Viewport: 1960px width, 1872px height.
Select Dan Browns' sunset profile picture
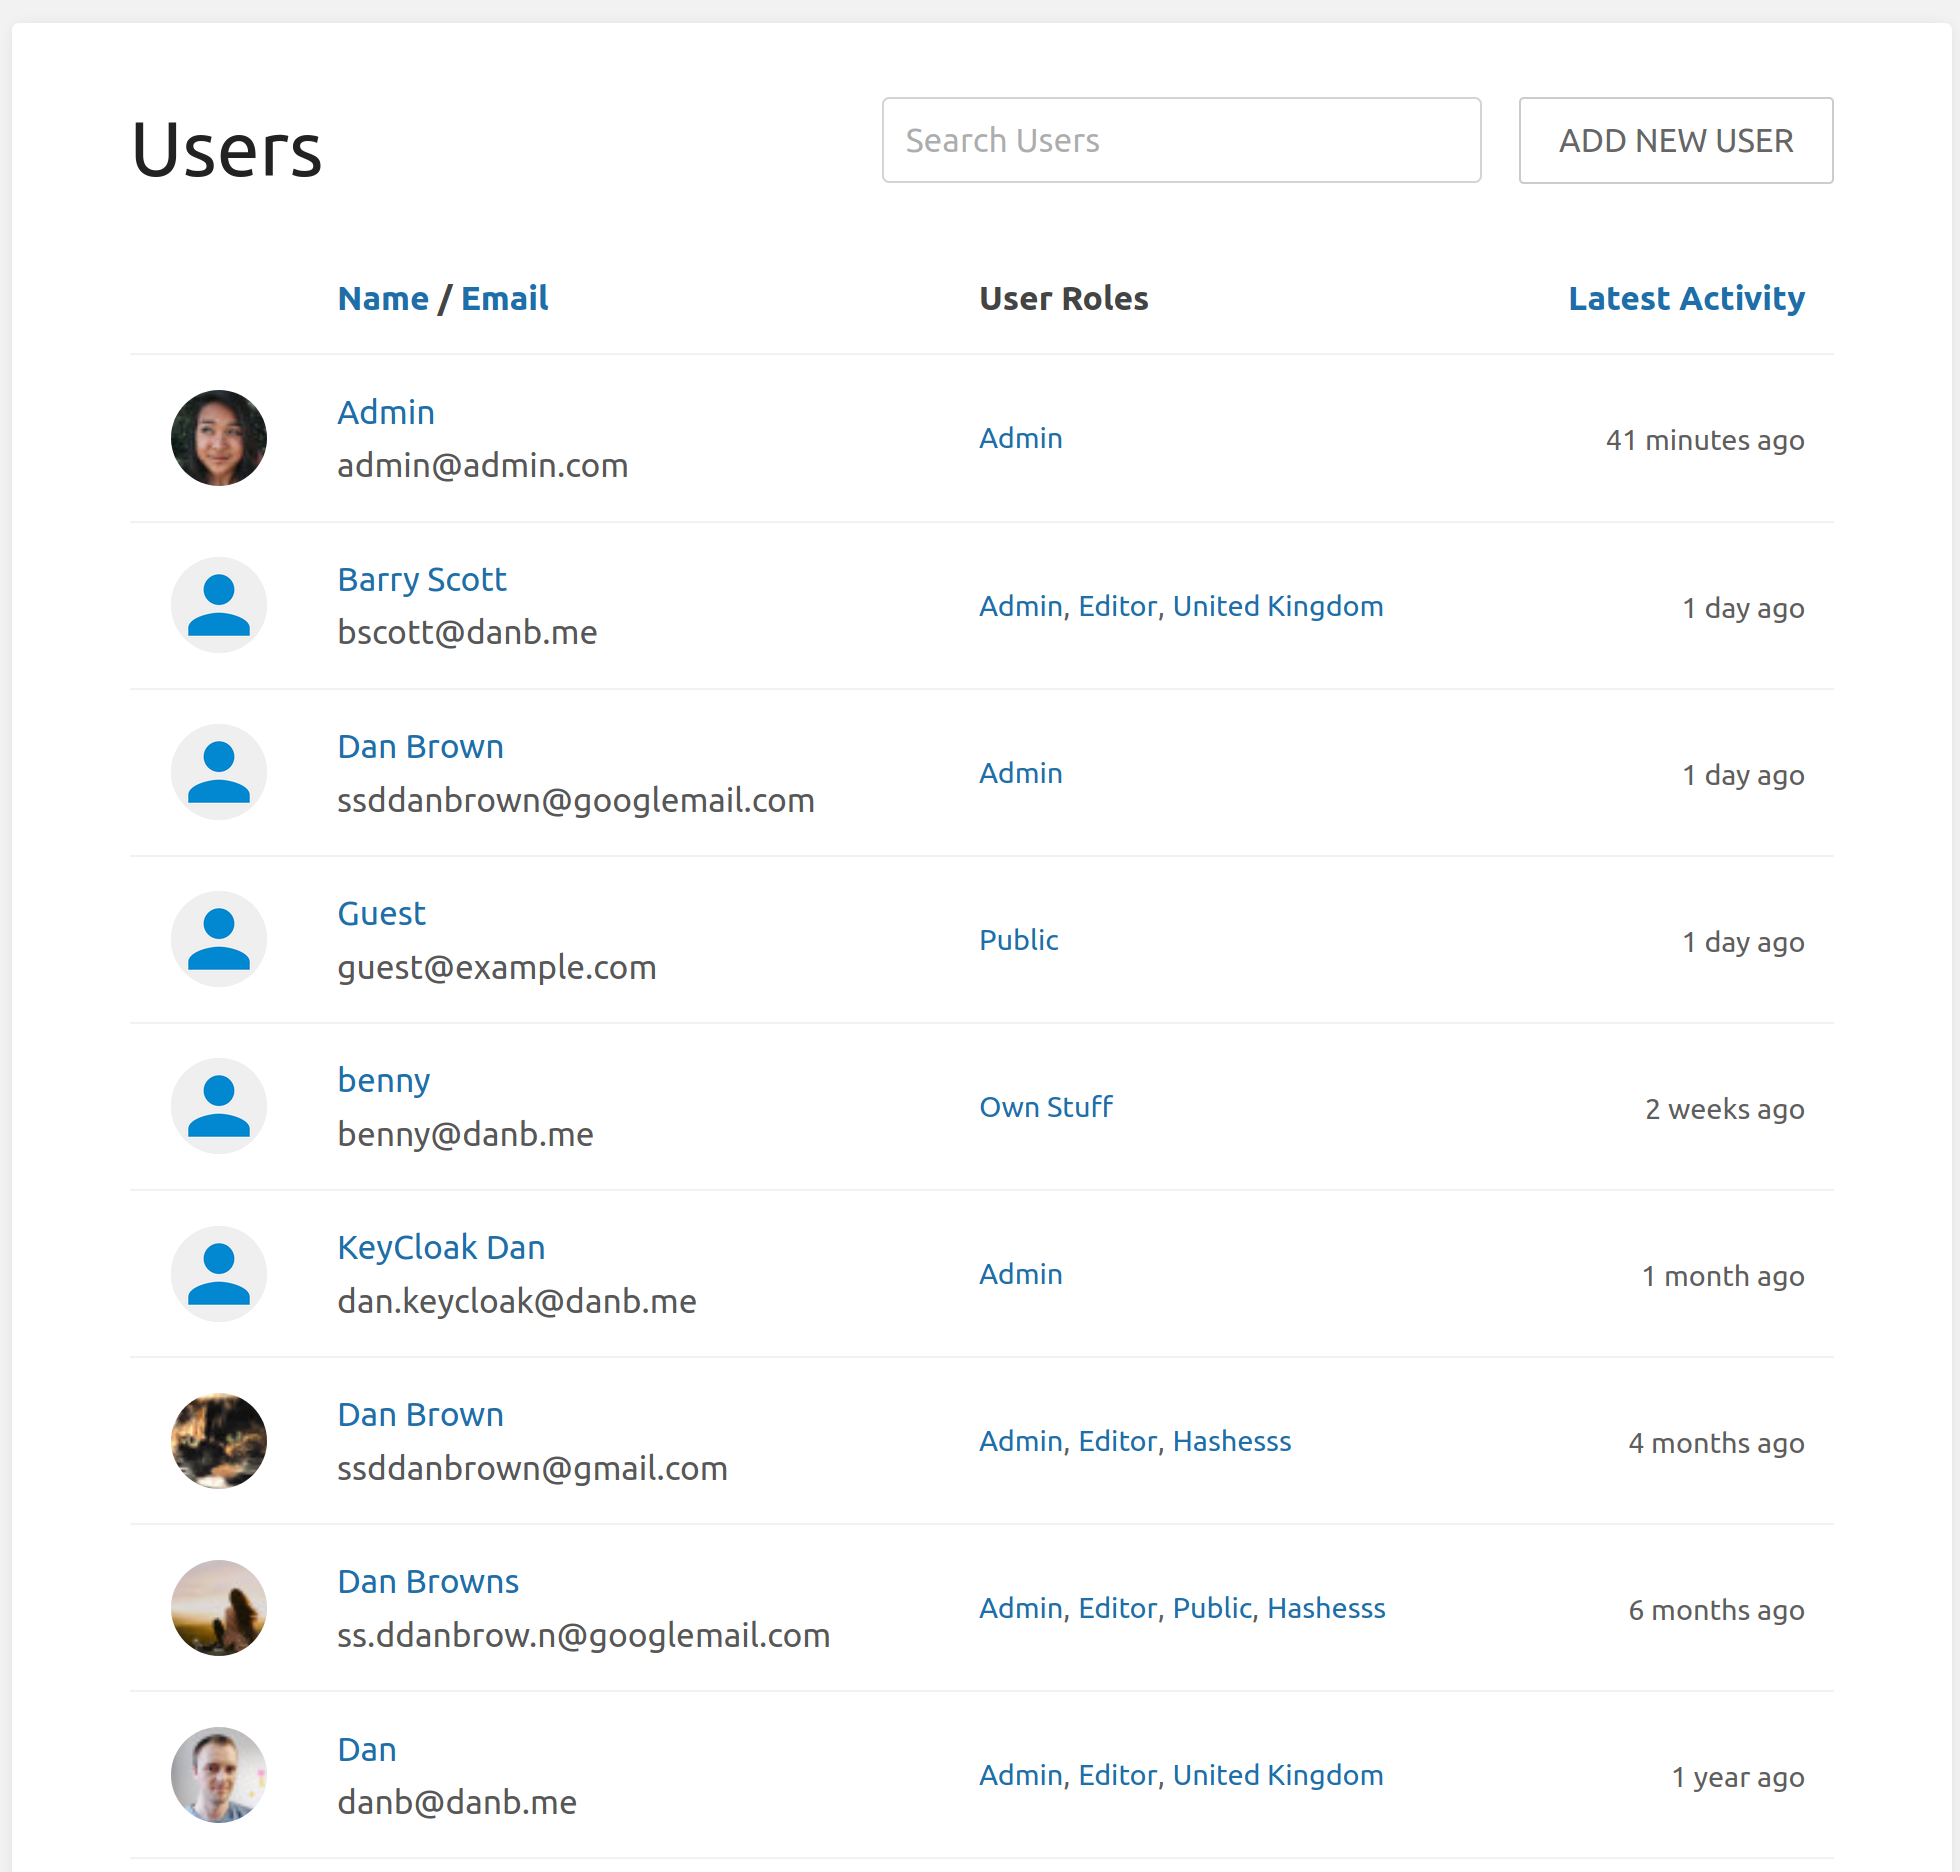219,1607
